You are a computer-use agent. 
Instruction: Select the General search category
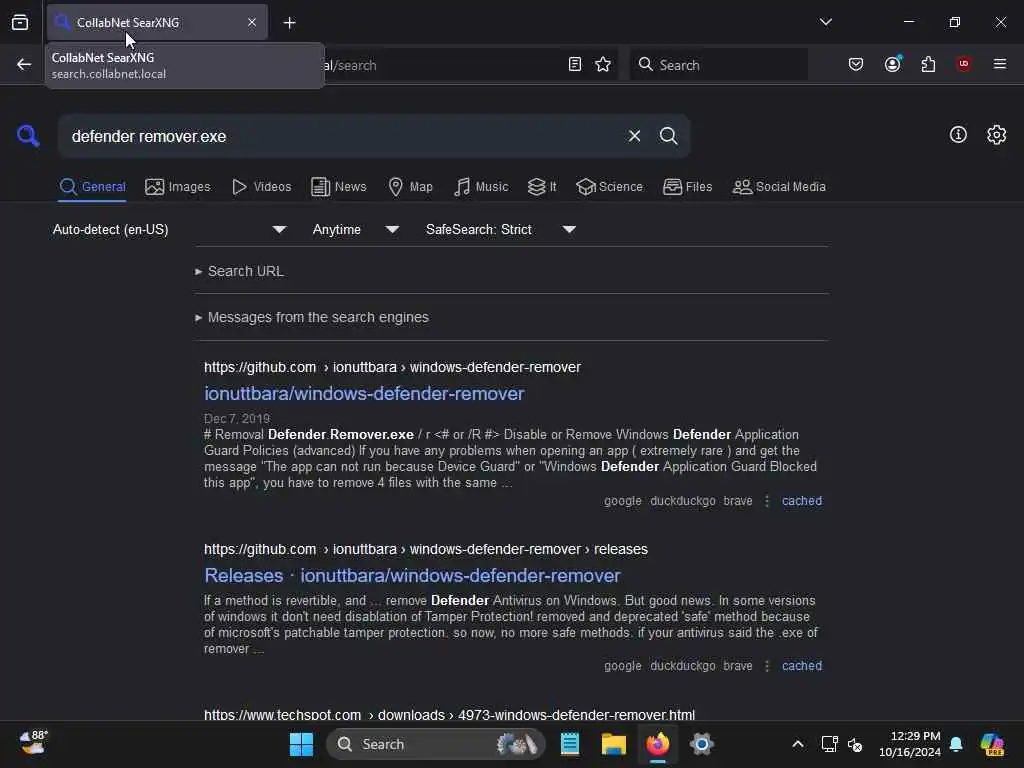[92, 187]
